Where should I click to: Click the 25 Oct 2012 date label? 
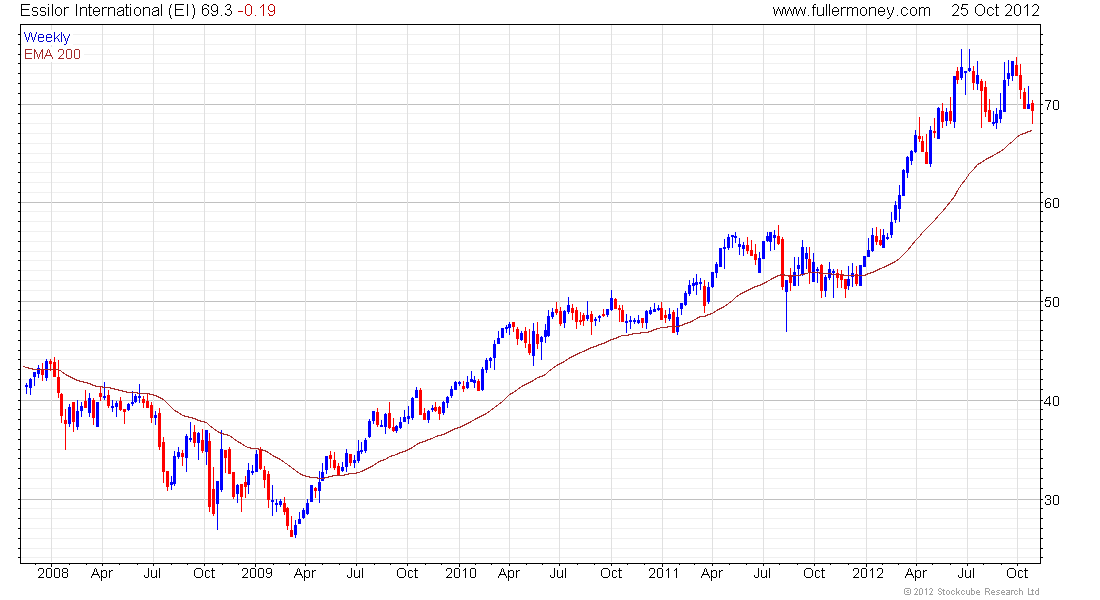click(x=995, y=11)
